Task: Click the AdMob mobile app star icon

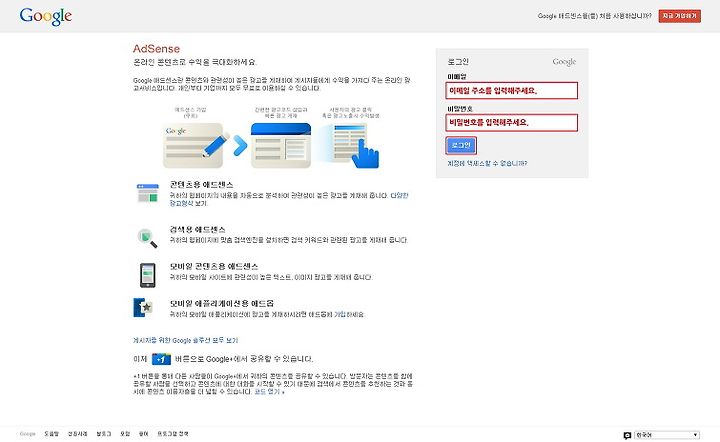Action: coord(143,308)
